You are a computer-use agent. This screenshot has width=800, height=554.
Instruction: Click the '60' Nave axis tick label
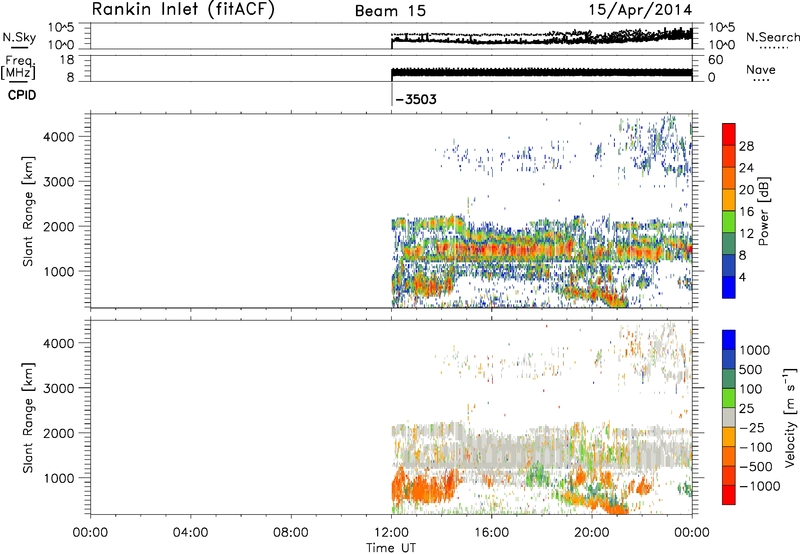[715, 60]
